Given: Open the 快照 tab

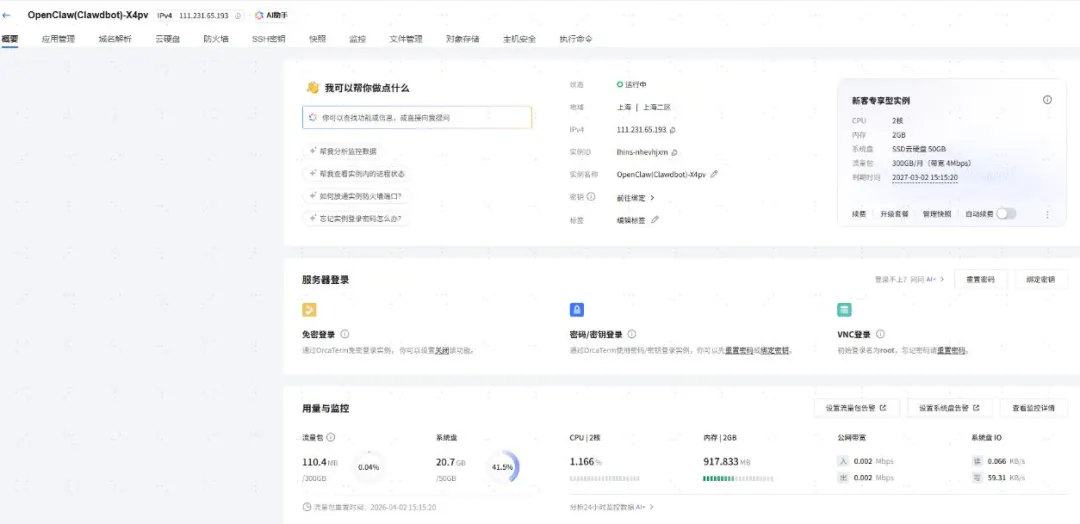Looking at the screenshot, I should (x=318, y=39).
